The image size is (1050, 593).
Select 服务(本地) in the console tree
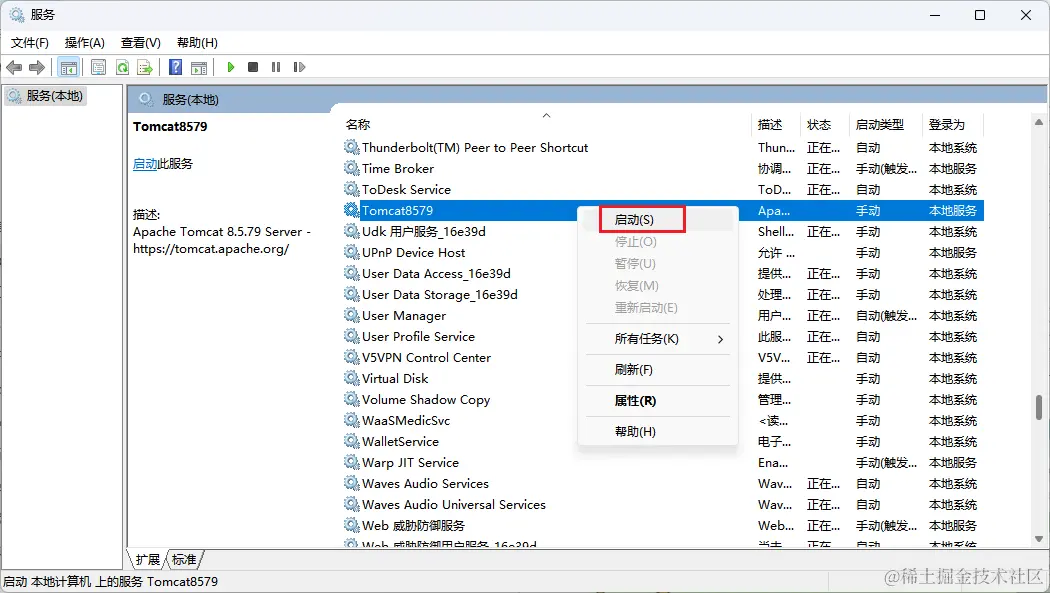46,96
